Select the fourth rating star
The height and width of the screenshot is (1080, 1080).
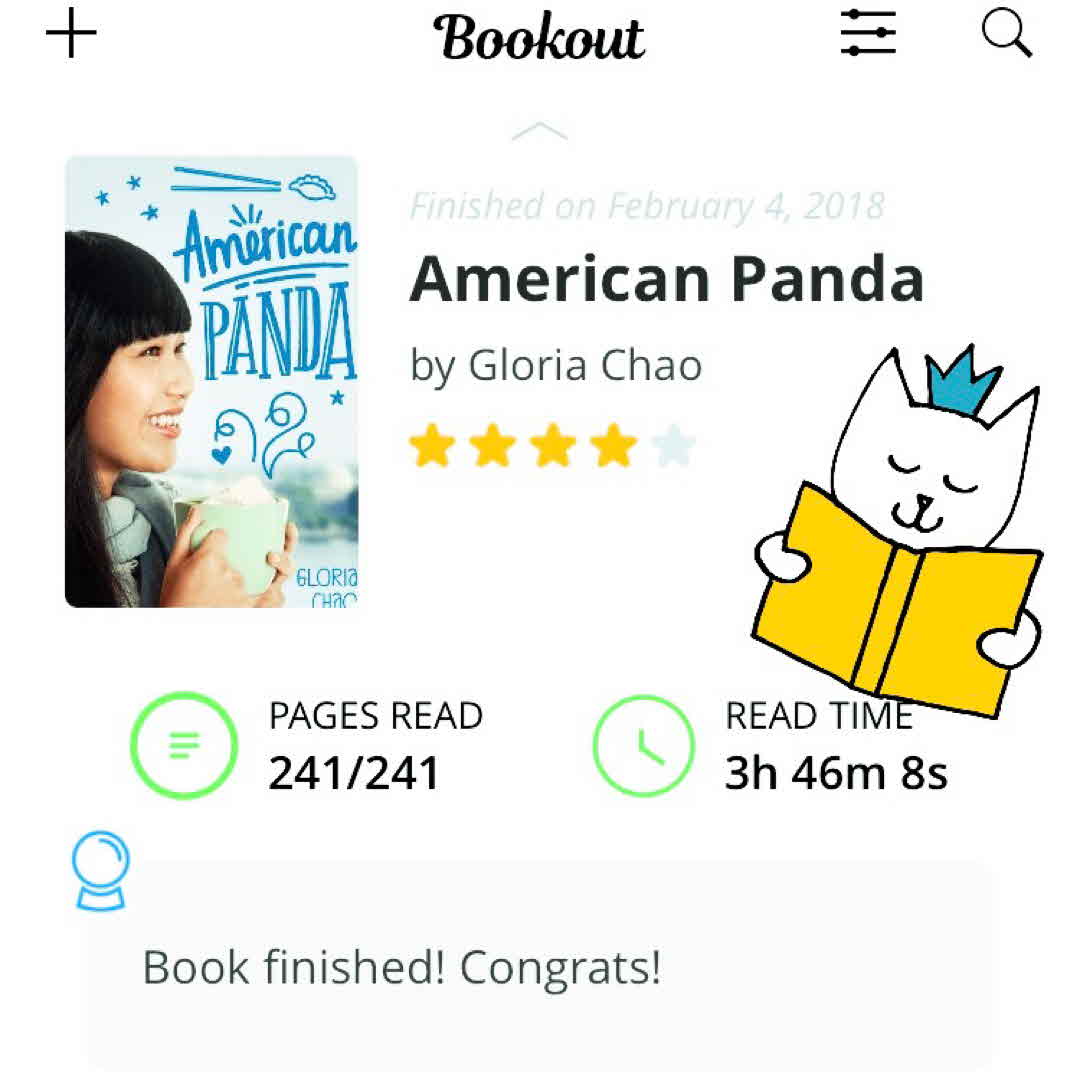coord(613,446)
